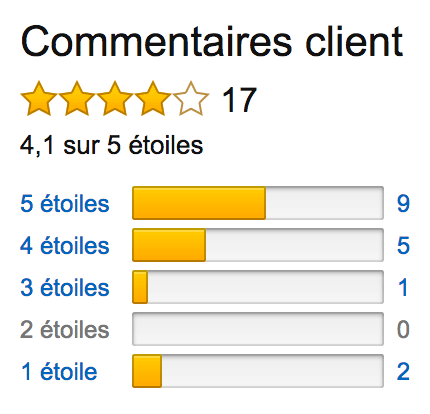Viewport: 430px width, 414px height.
Task: Click the 5 étoiles histogram bar
Action: pos(258,203)
